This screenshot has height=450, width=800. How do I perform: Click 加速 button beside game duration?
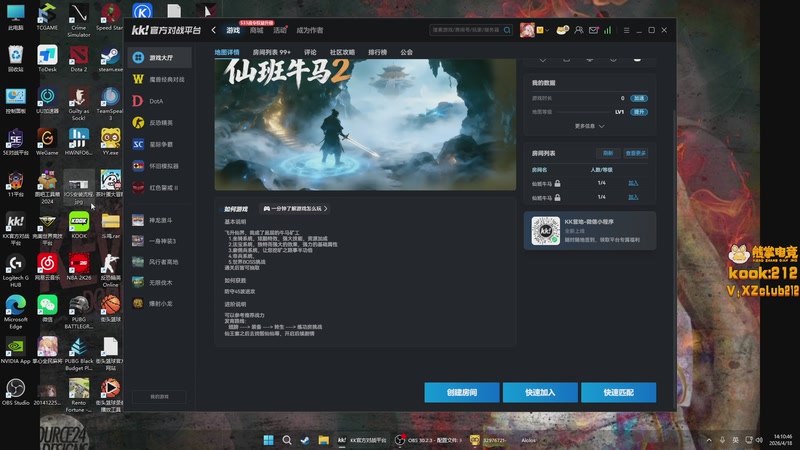(639, 98)
